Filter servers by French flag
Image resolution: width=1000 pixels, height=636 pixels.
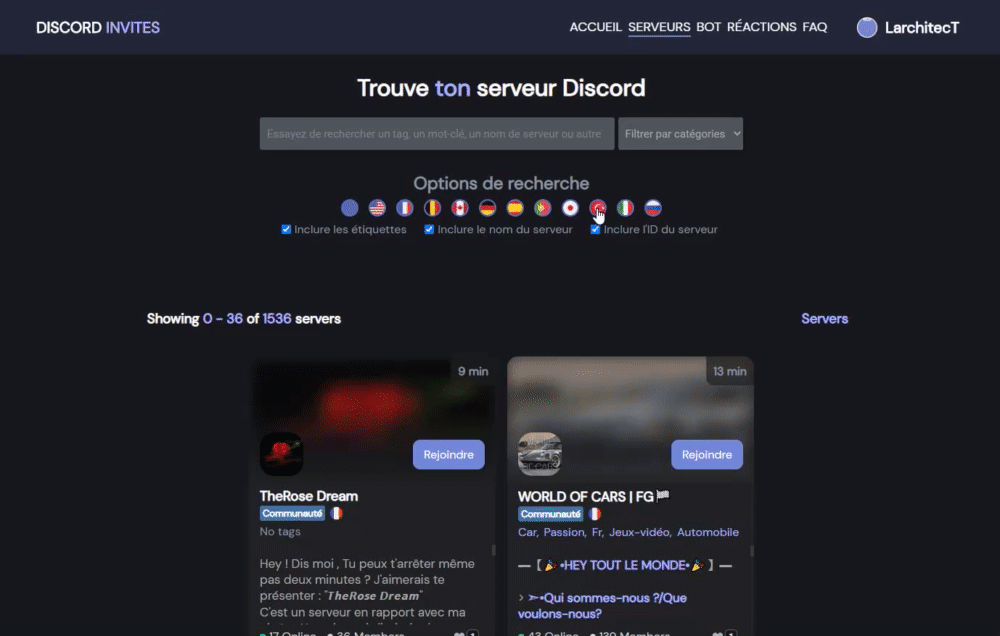(x=404, y=208)
